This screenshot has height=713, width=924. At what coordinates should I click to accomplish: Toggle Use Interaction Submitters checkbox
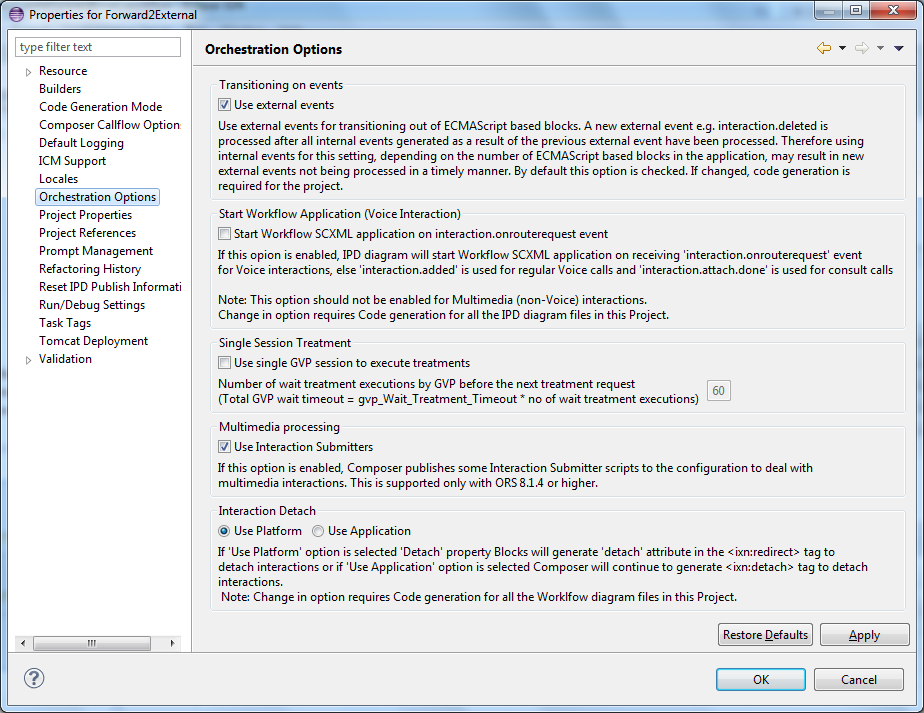(x=225, y=447)
